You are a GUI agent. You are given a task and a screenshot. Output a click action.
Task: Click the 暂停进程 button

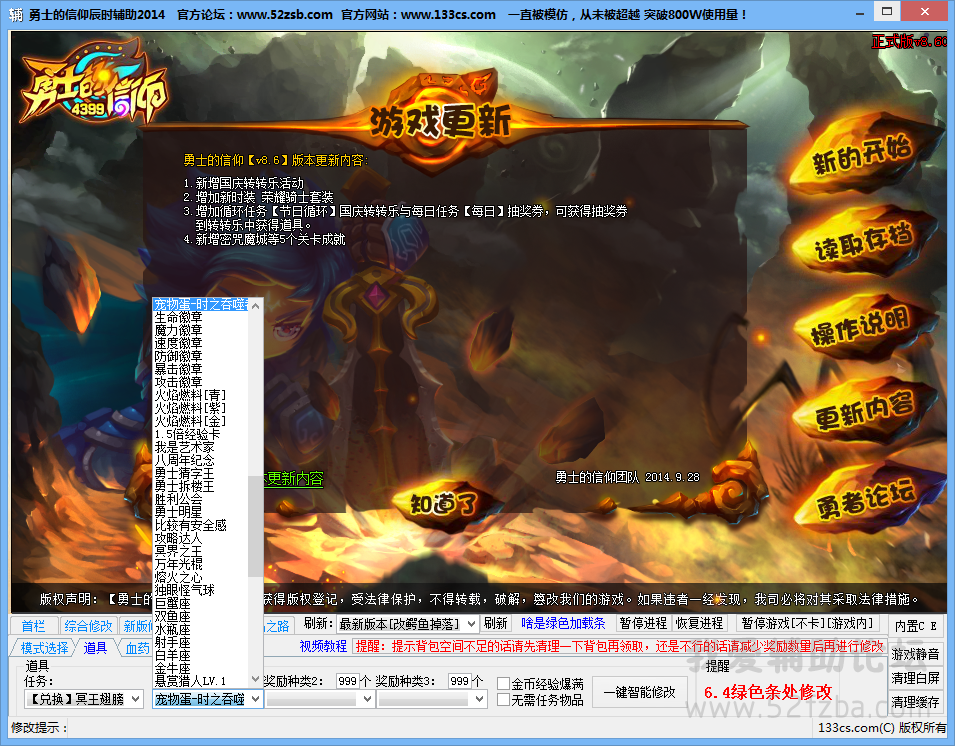643,624
